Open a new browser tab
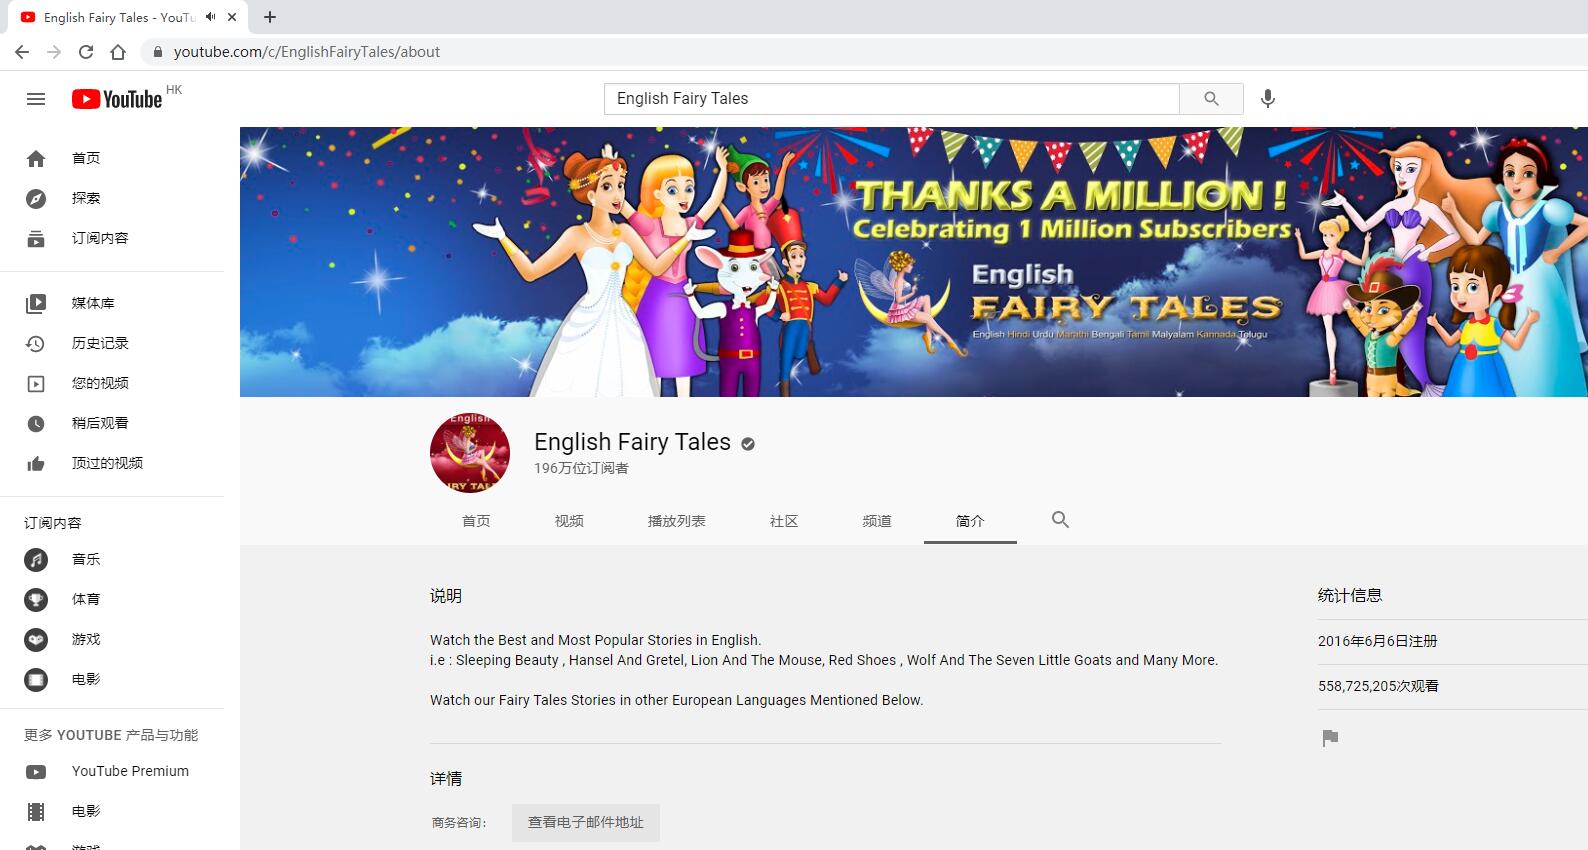 [x=270, y=17]
